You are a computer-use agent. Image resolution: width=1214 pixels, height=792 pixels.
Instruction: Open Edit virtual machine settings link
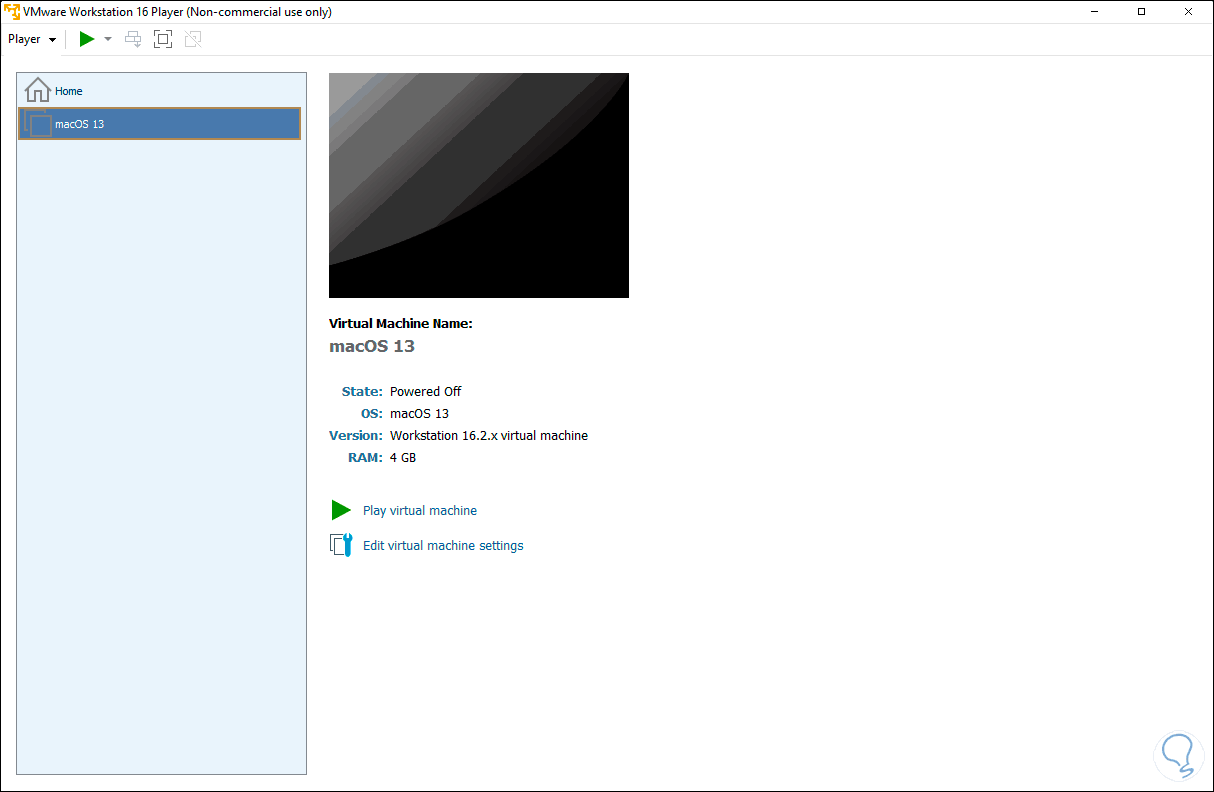point(443,546)
